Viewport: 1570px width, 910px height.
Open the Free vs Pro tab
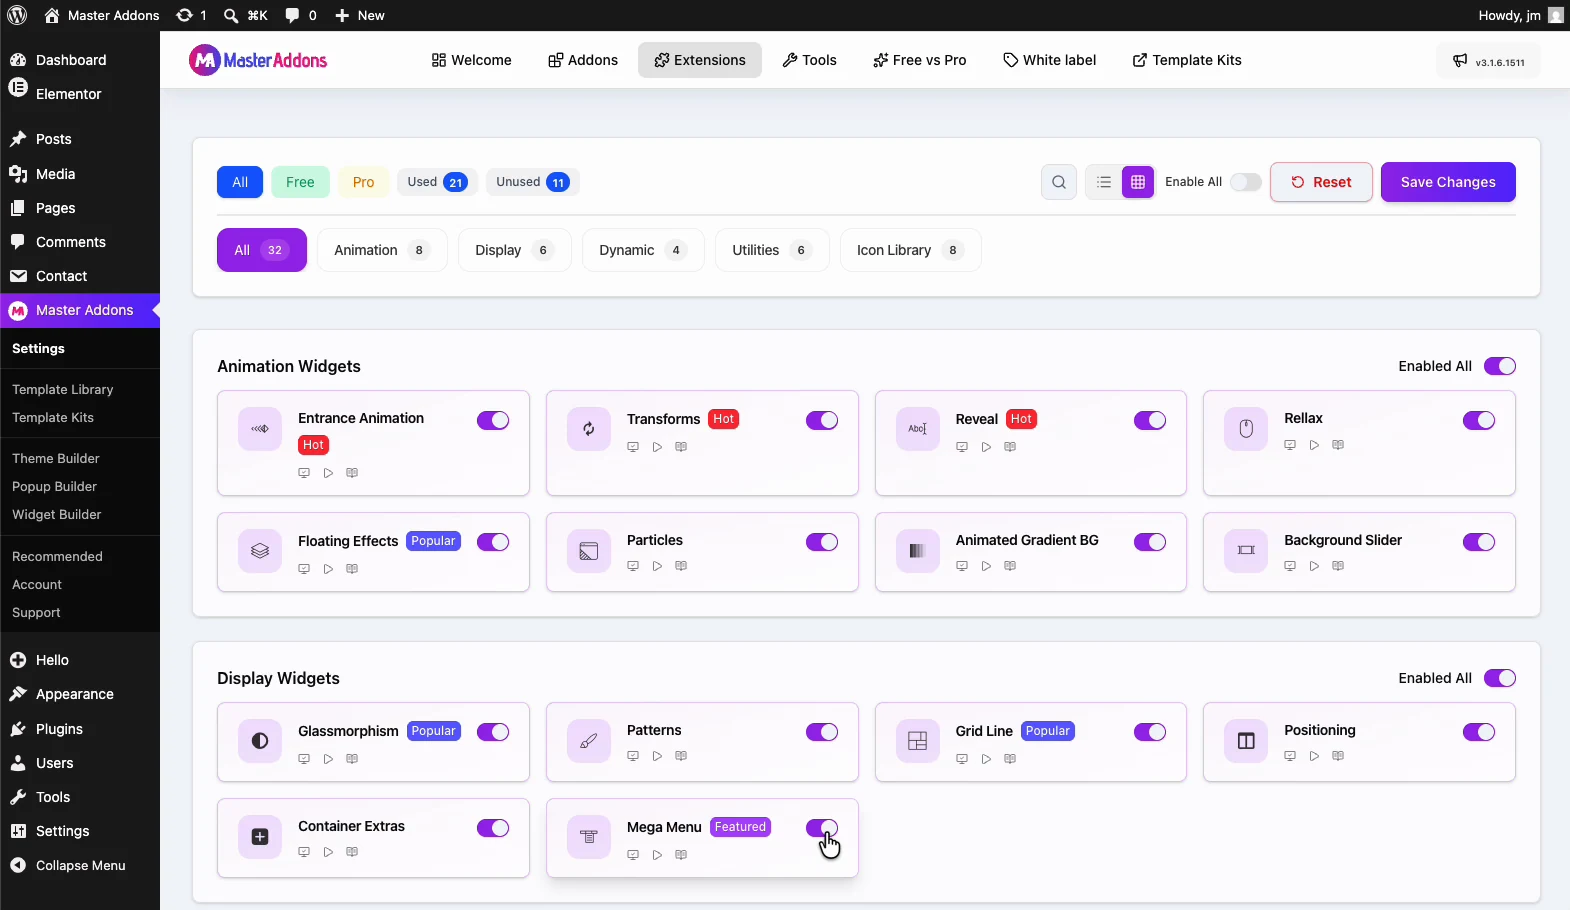coord(920,60)
